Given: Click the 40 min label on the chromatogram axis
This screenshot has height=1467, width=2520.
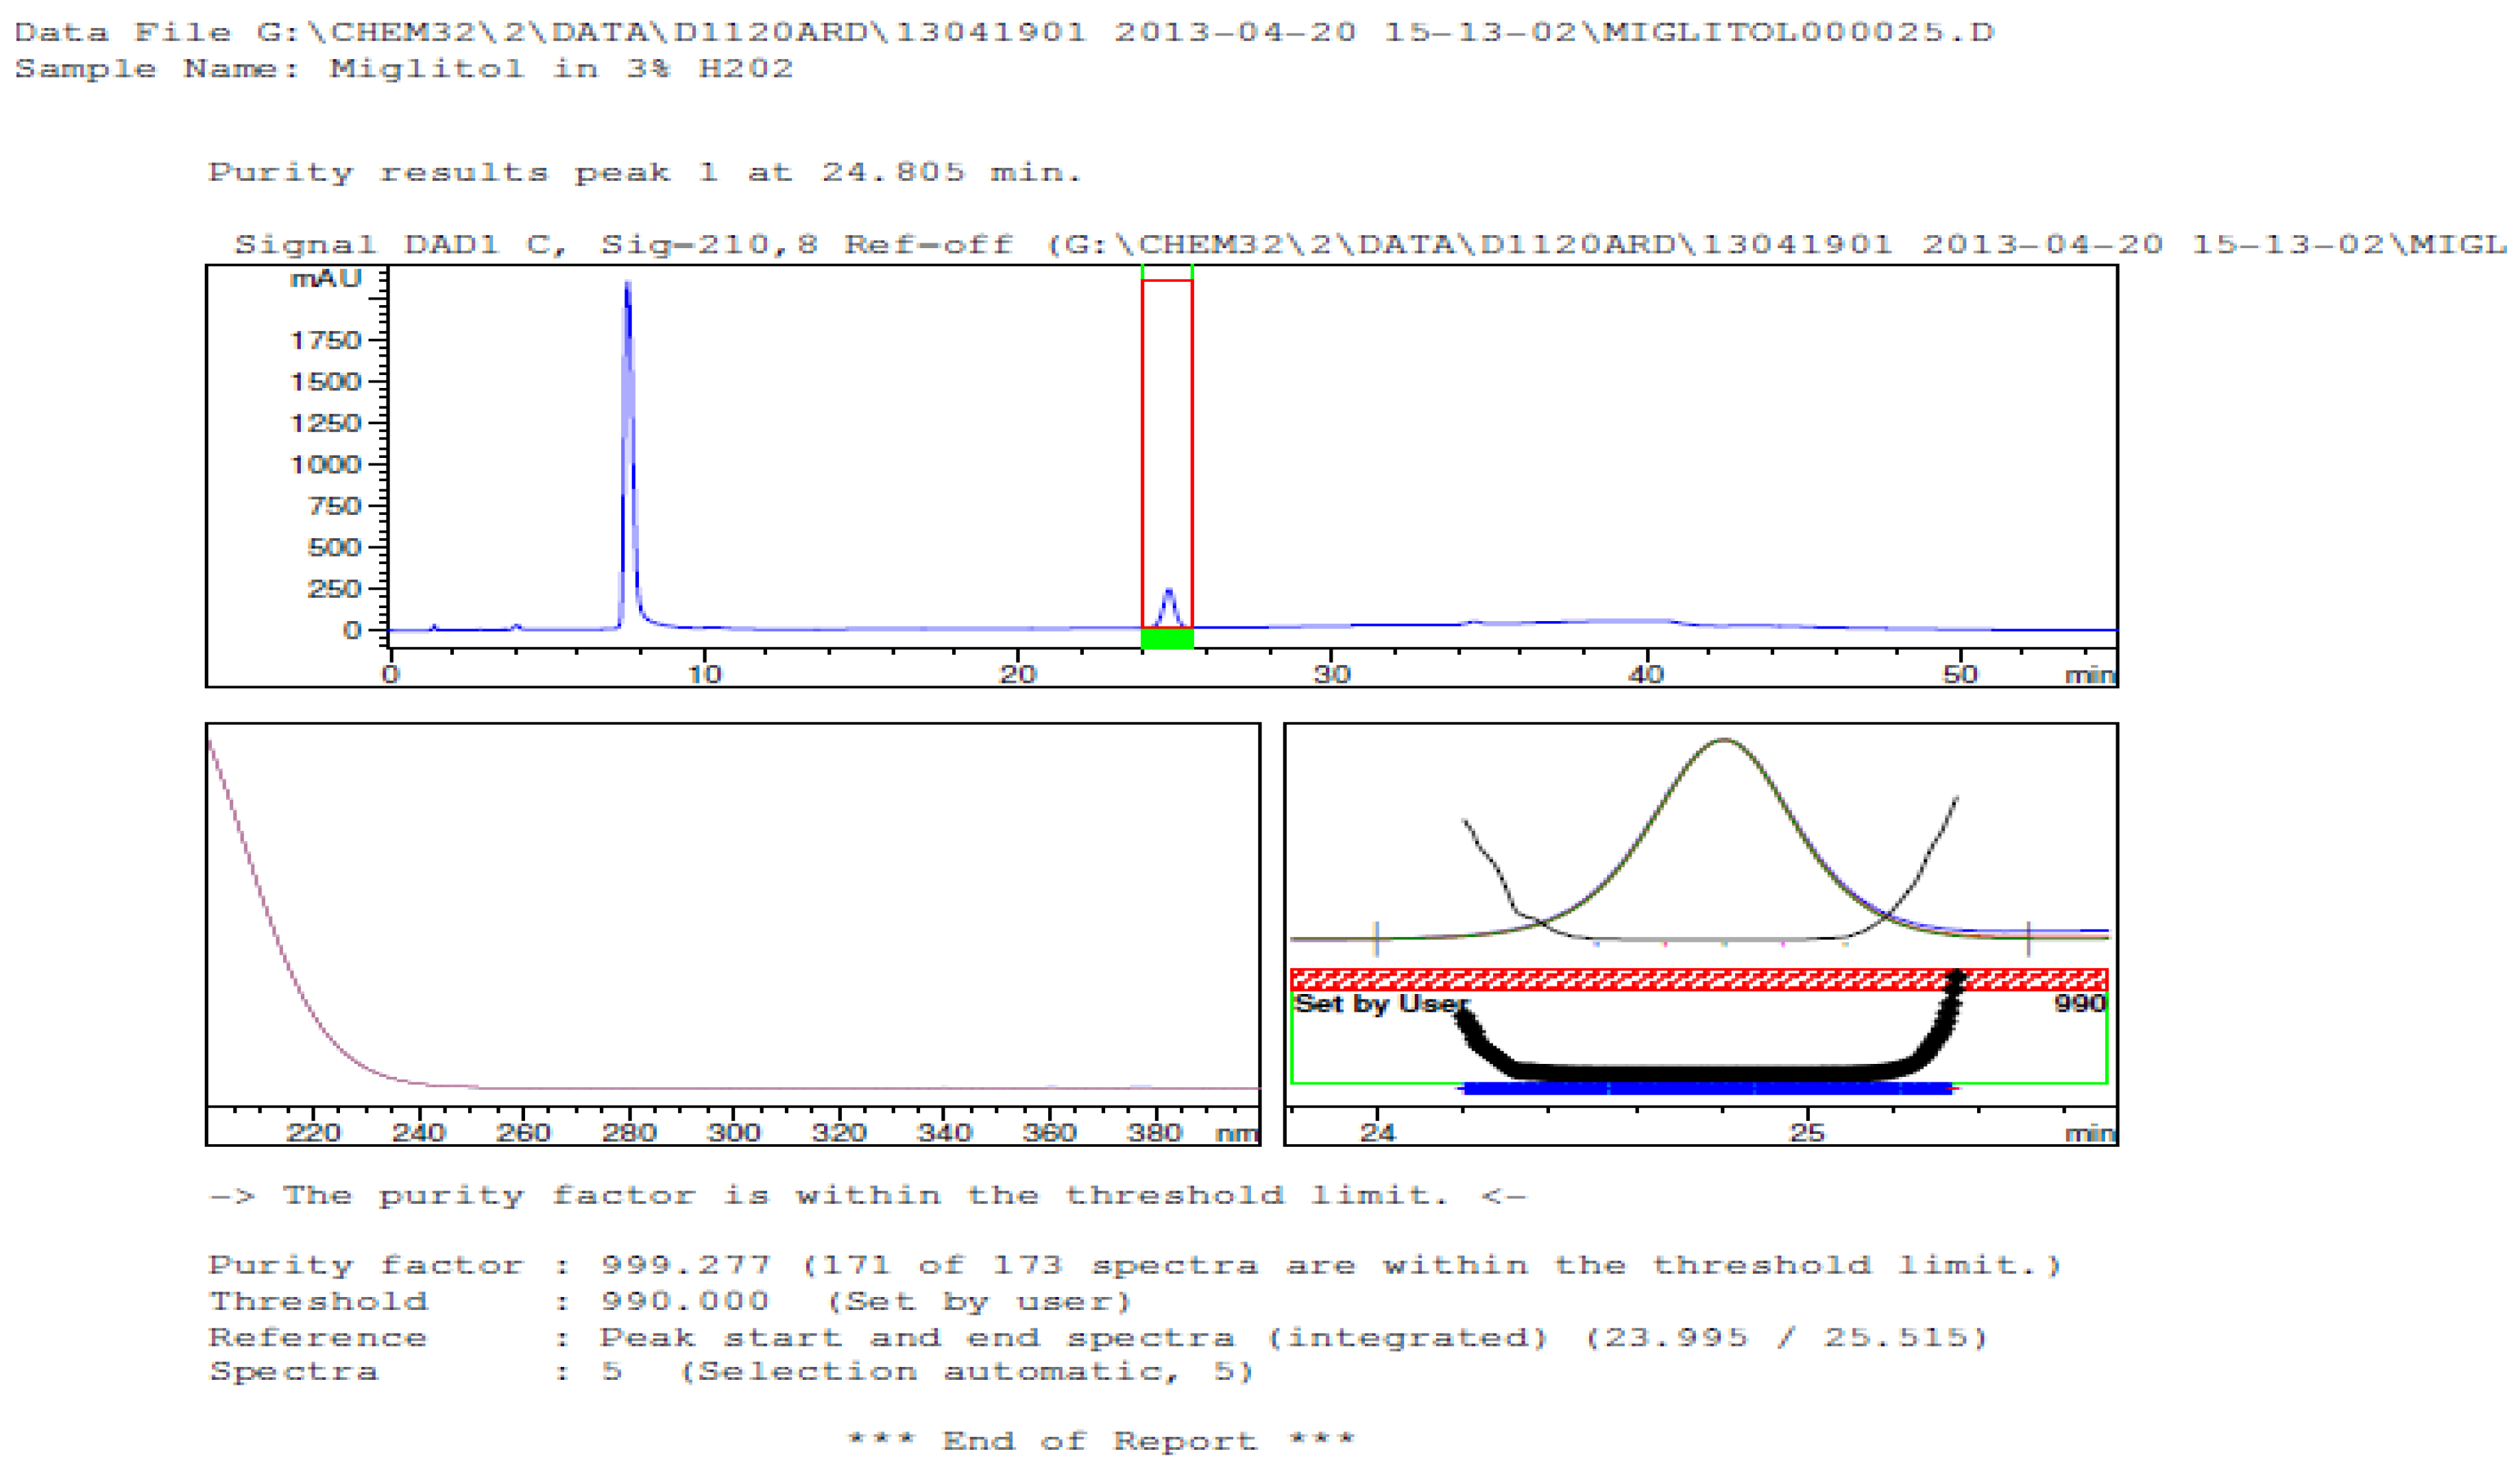Looking at the screenshot, I should (1645, 674).
